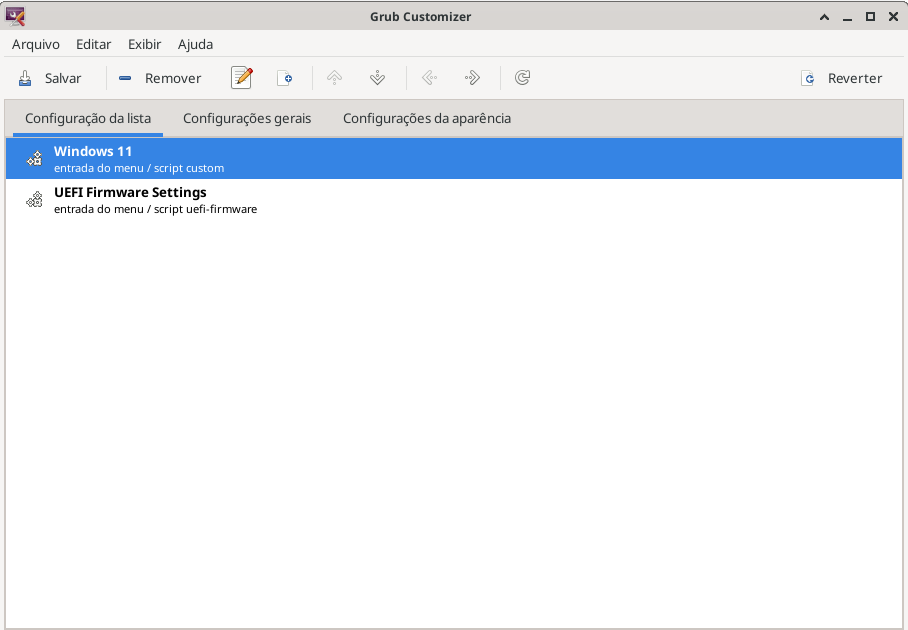The height and width of the screenshot is (630, 908).
Task: Click the Reverter button
Action: [x=841, y=78]
